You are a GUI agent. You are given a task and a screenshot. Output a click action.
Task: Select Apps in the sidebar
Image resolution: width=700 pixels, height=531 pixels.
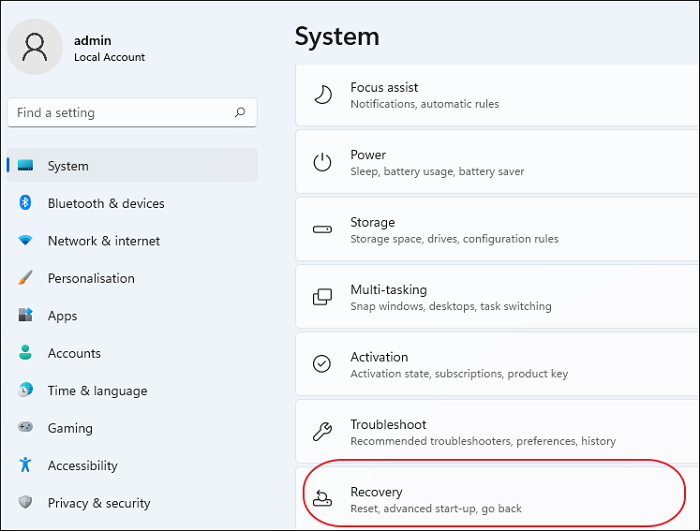(x=62, y=316)
